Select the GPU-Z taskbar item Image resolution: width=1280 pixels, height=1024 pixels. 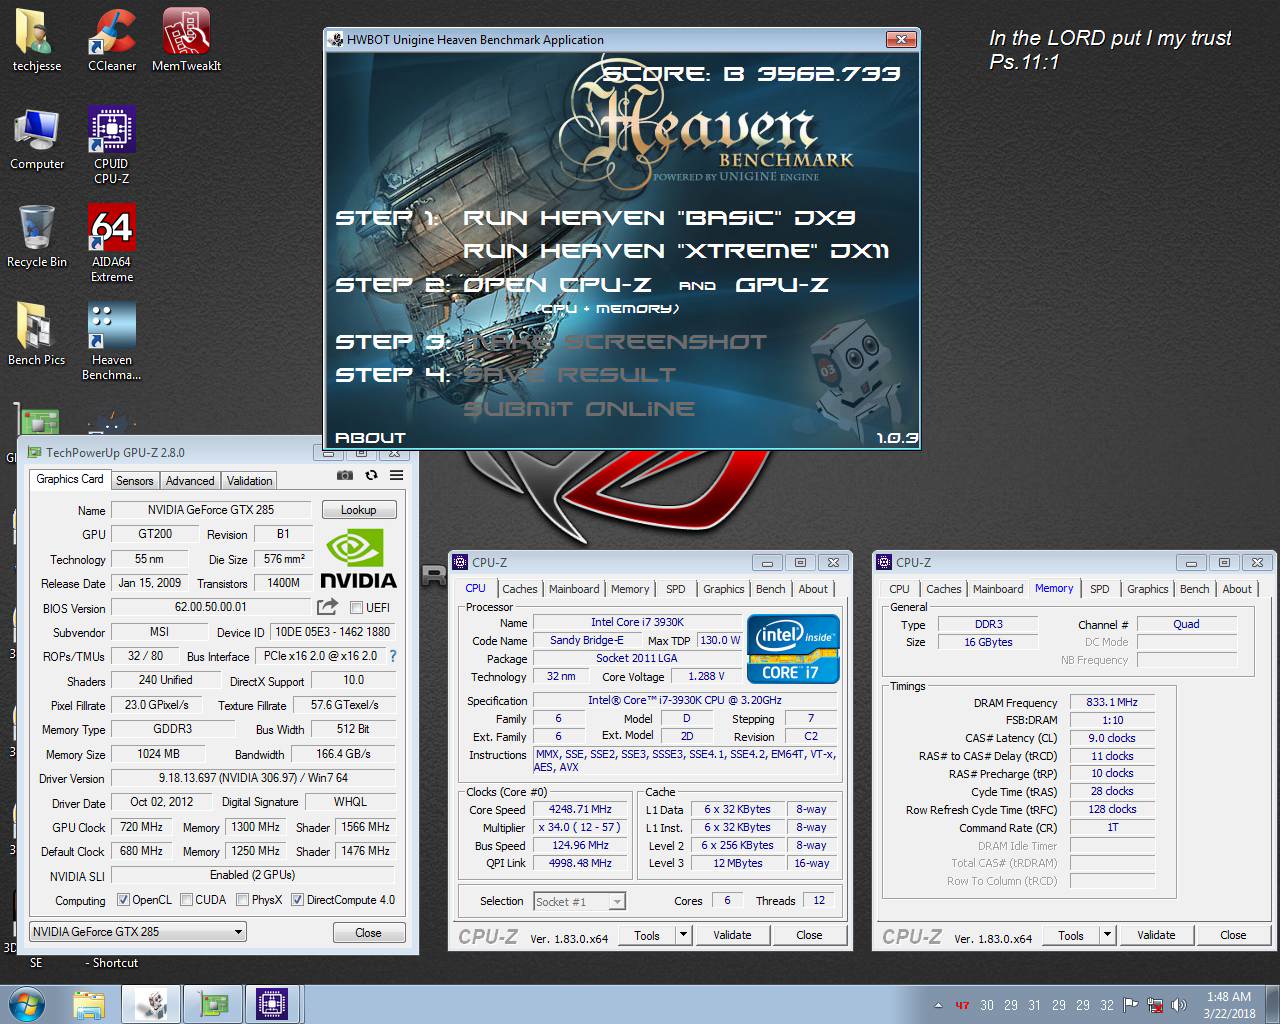[x=212, y=1004]
